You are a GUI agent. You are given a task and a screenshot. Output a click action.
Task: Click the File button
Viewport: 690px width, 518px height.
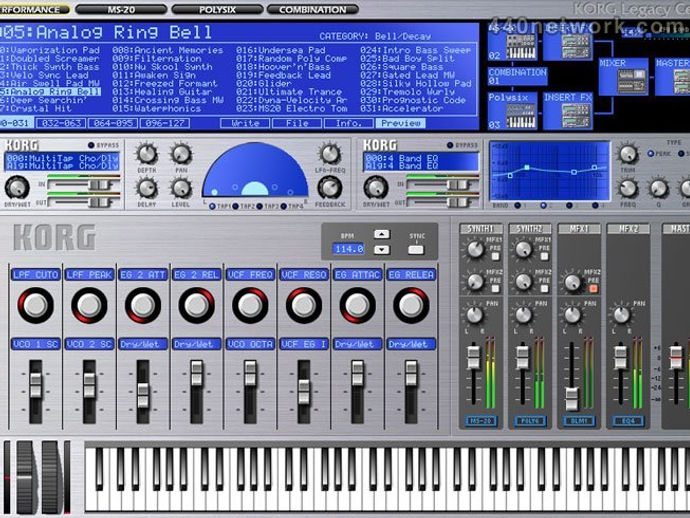pyautogui.click(x=297, y=123)
